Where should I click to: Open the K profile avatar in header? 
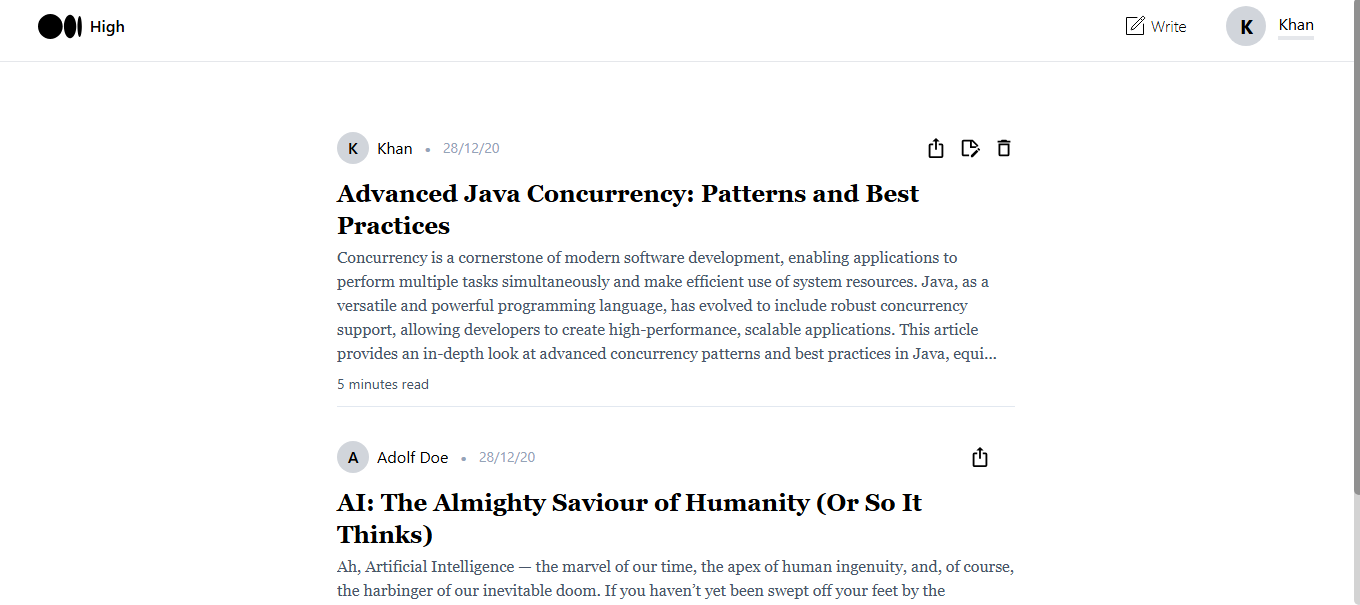(1246, 27)
